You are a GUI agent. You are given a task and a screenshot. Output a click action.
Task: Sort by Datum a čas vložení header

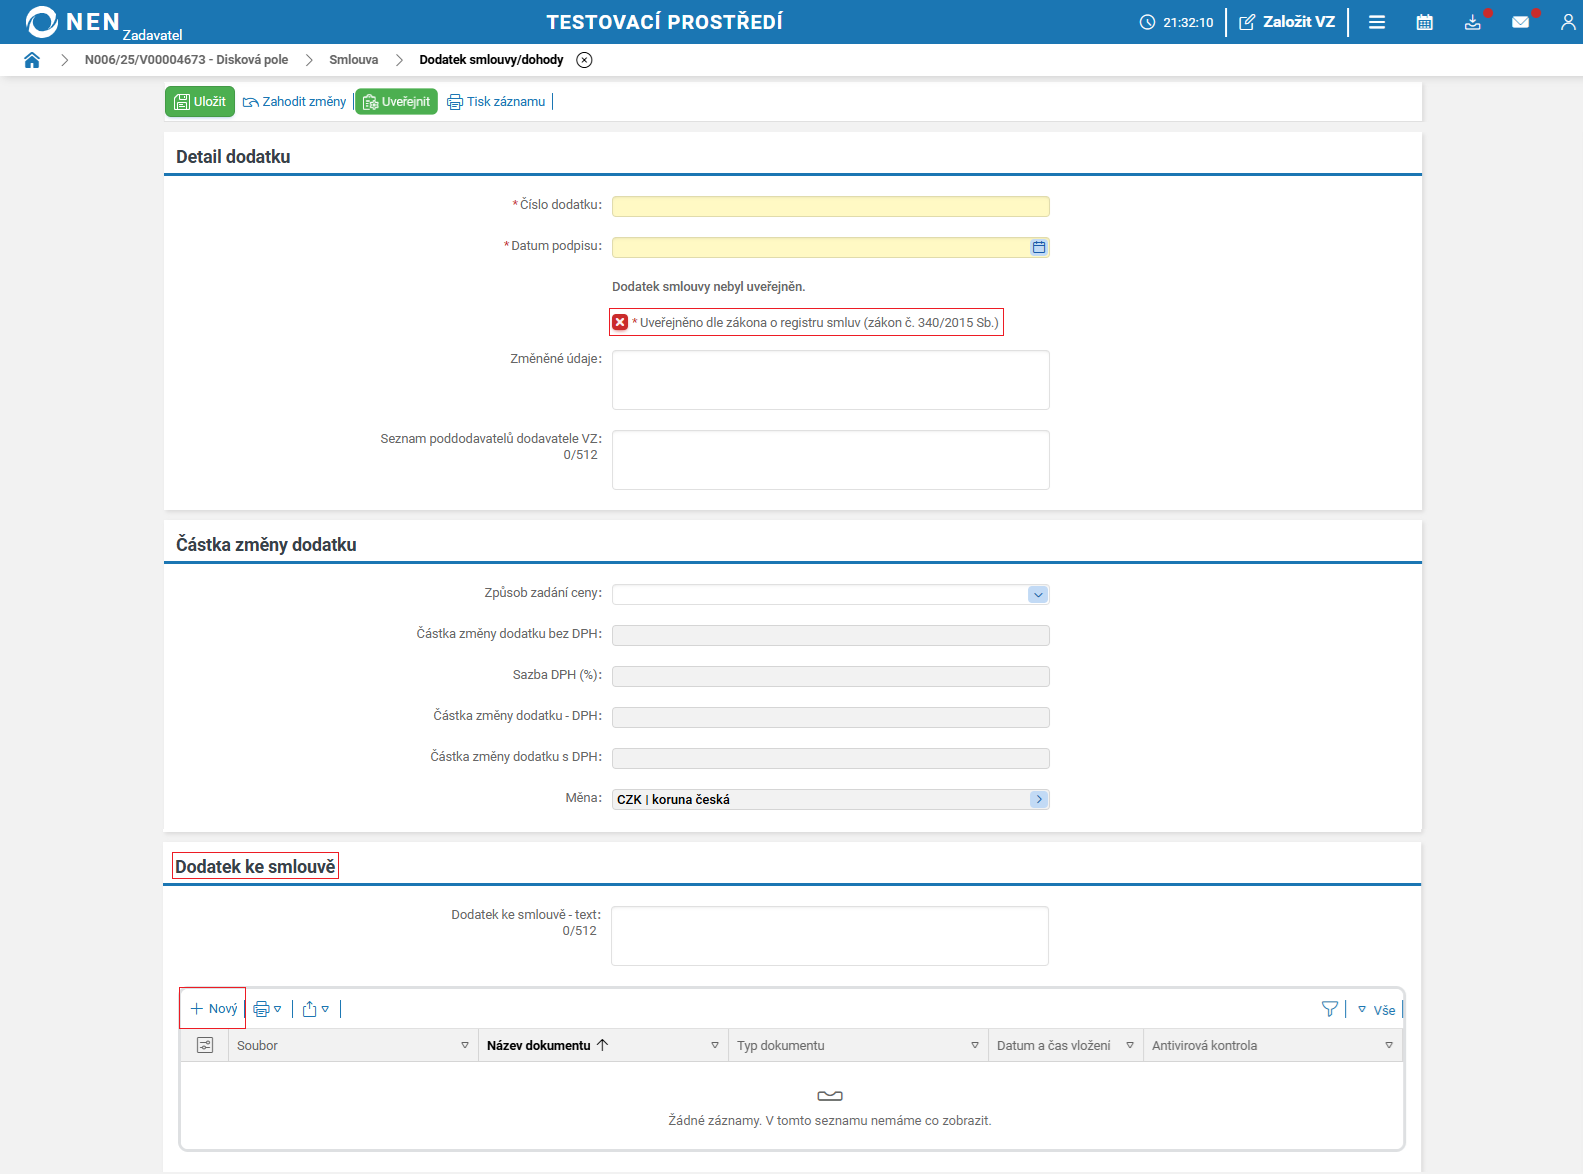pos(1054,1045)
